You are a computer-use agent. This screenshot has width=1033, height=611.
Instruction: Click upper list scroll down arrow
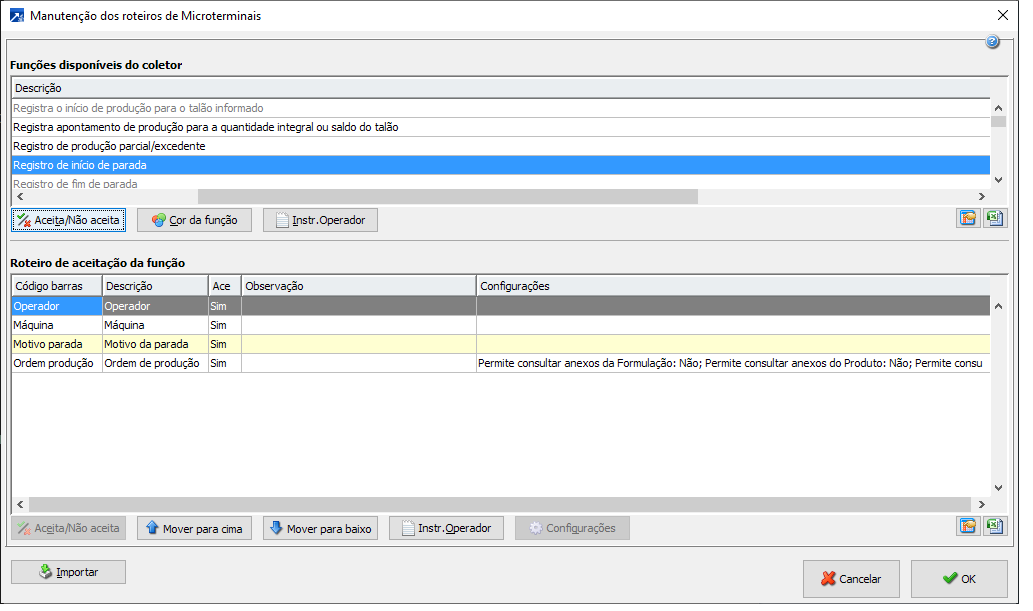coord(999,180)
